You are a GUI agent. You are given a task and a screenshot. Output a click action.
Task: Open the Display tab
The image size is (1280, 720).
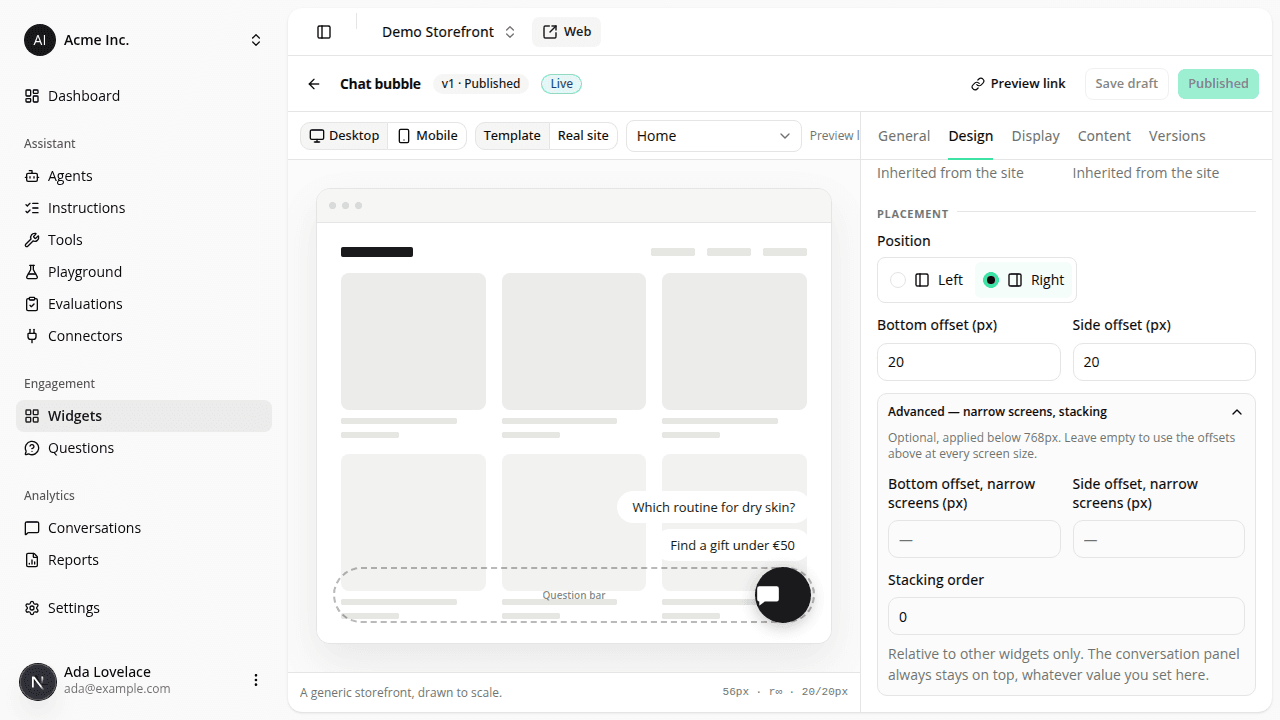[x=1035, y=136]
